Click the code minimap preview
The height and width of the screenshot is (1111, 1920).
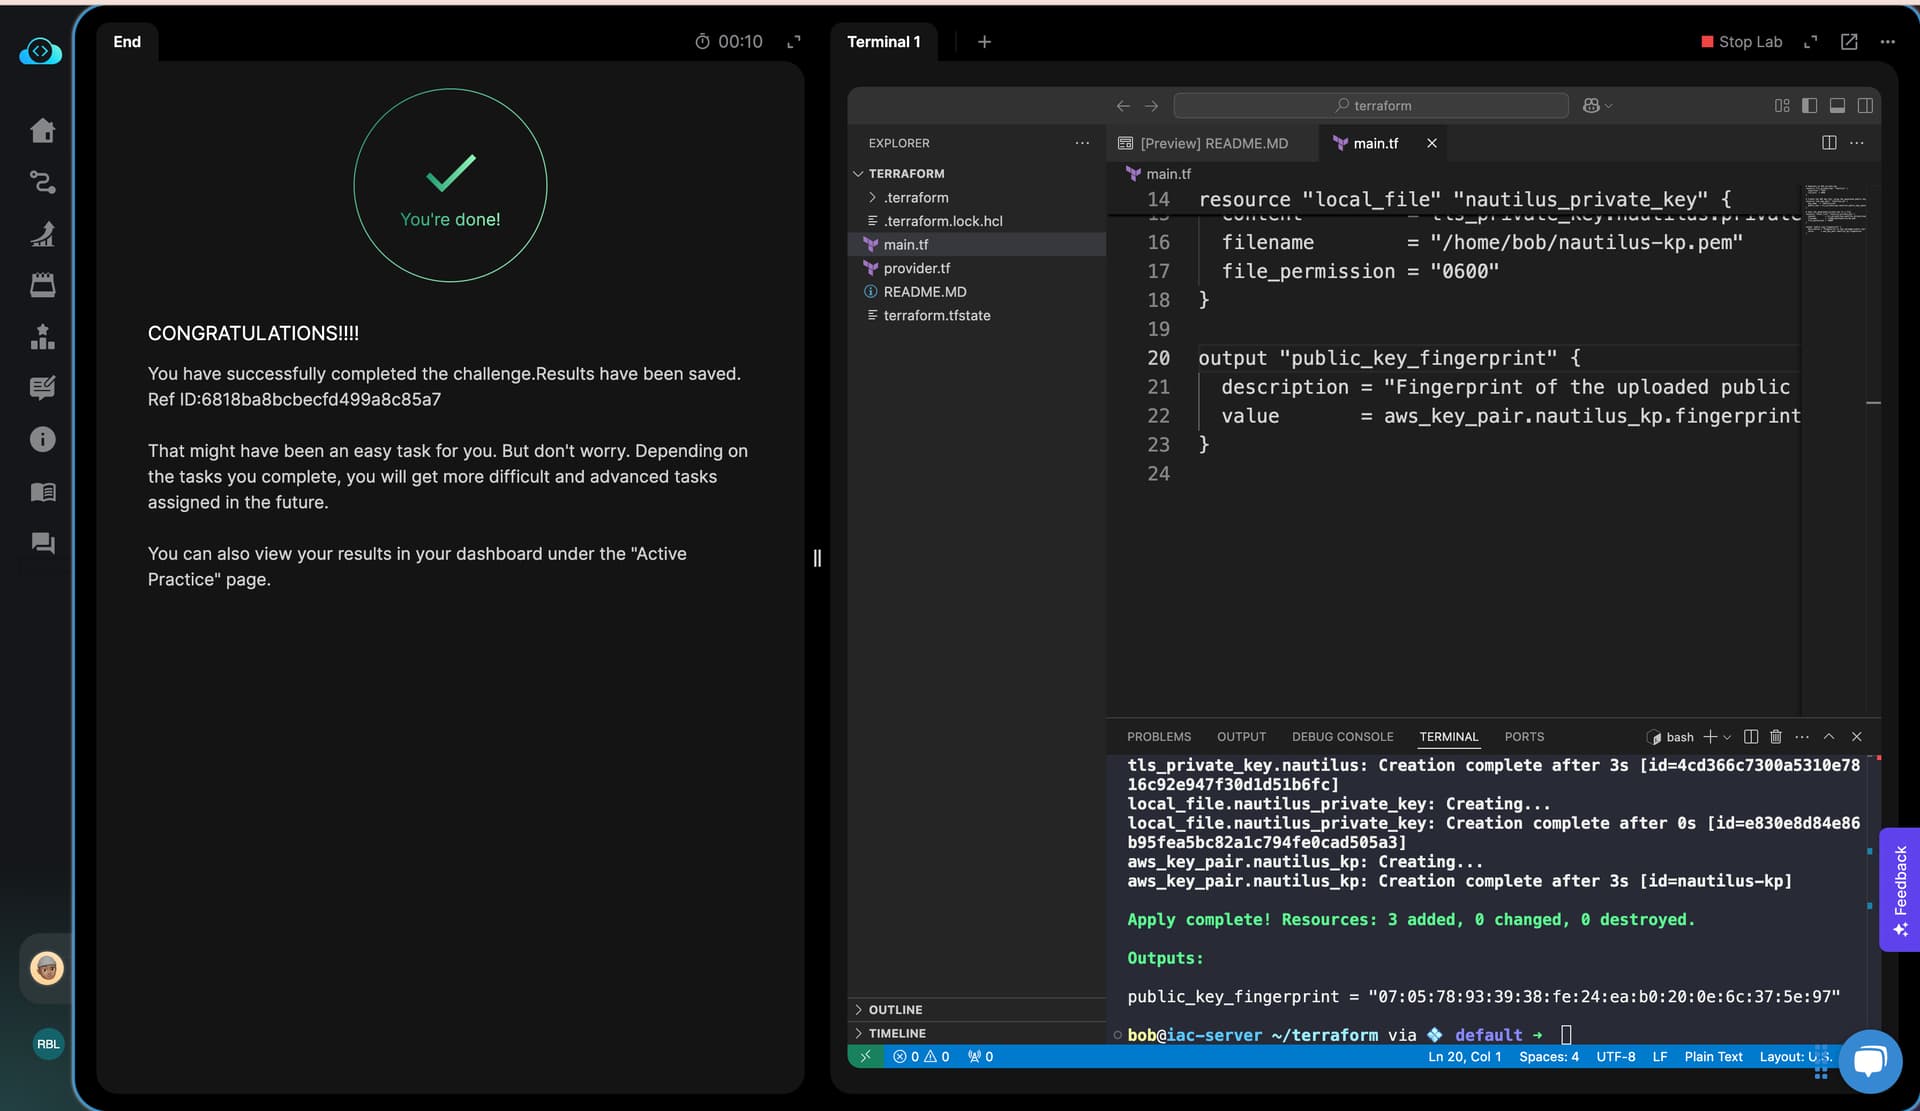click(1835, 210)
